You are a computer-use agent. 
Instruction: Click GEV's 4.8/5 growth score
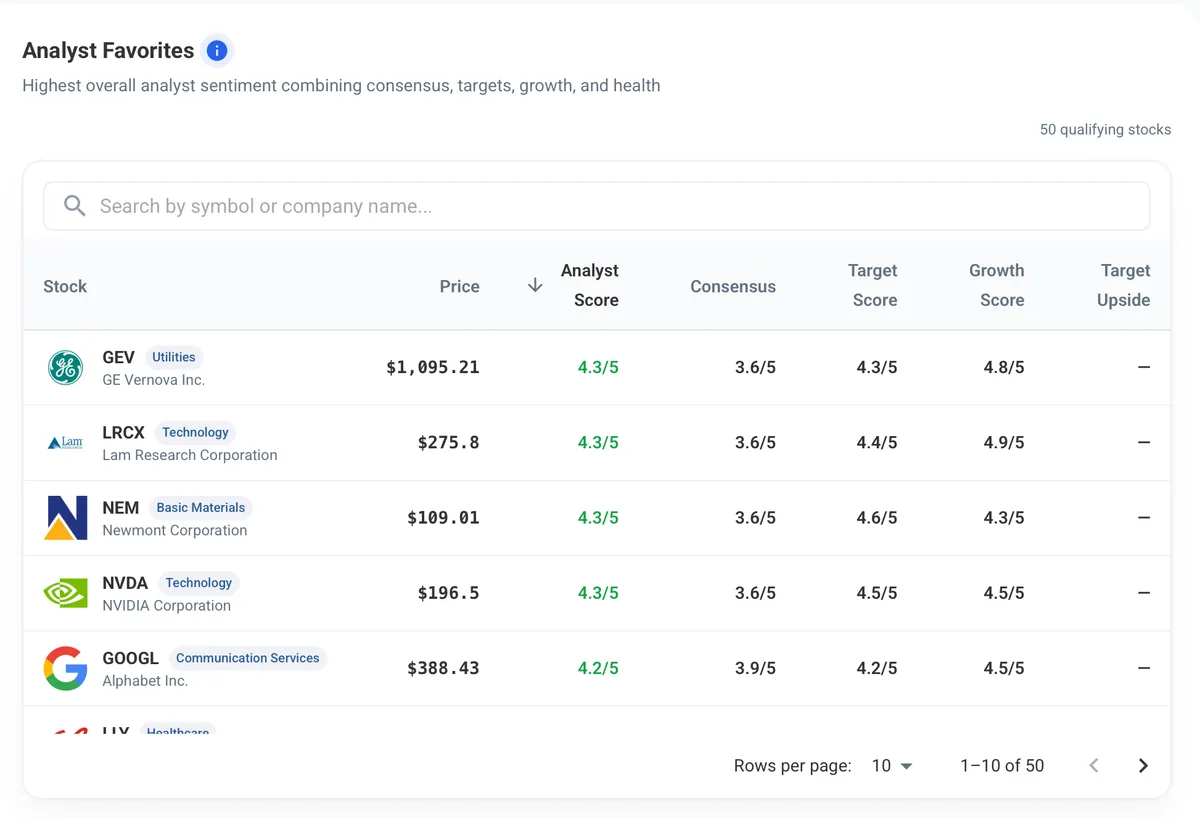[1004, 367]
